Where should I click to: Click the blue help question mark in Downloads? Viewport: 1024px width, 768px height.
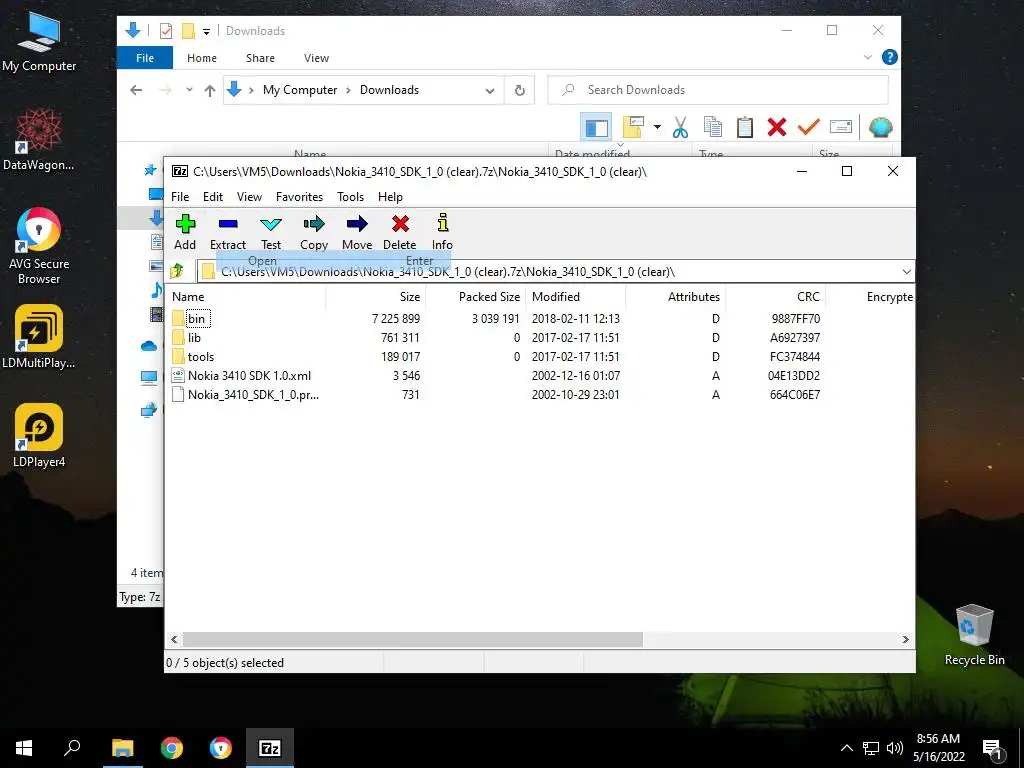click(x=889, y=57)
